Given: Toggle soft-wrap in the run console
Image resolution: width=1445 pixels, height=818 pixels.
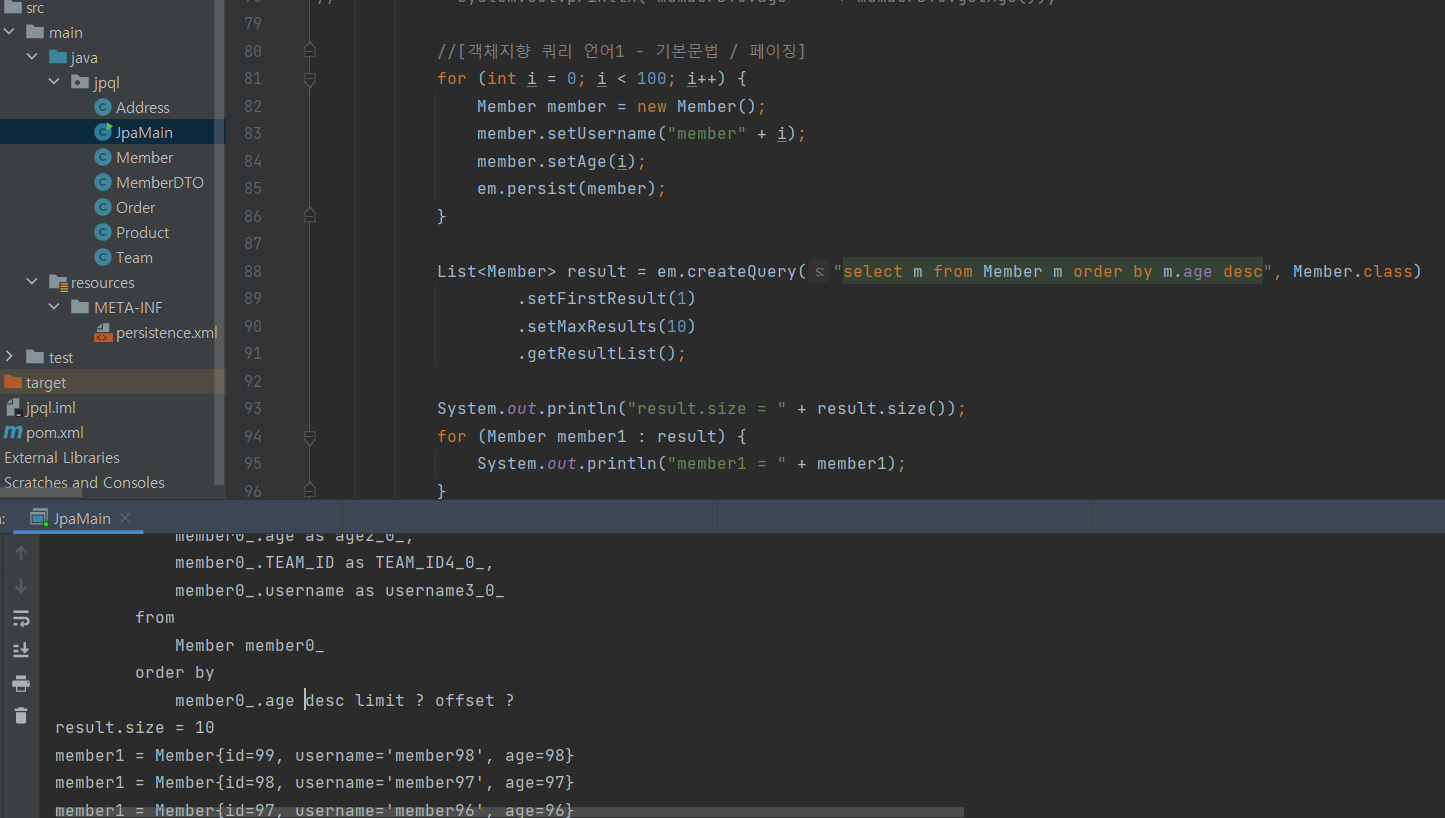Looking at the screenshot, I should point(20,618).
